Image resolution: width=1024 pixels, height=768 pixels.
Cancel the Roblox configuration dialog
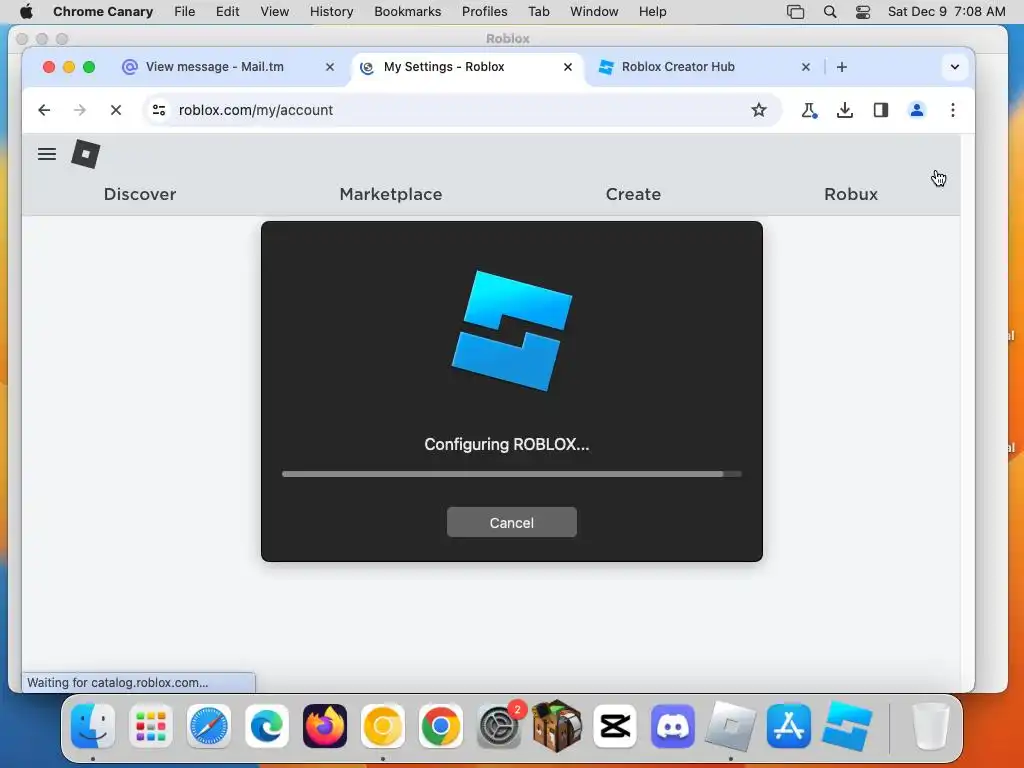coord(511,522)
